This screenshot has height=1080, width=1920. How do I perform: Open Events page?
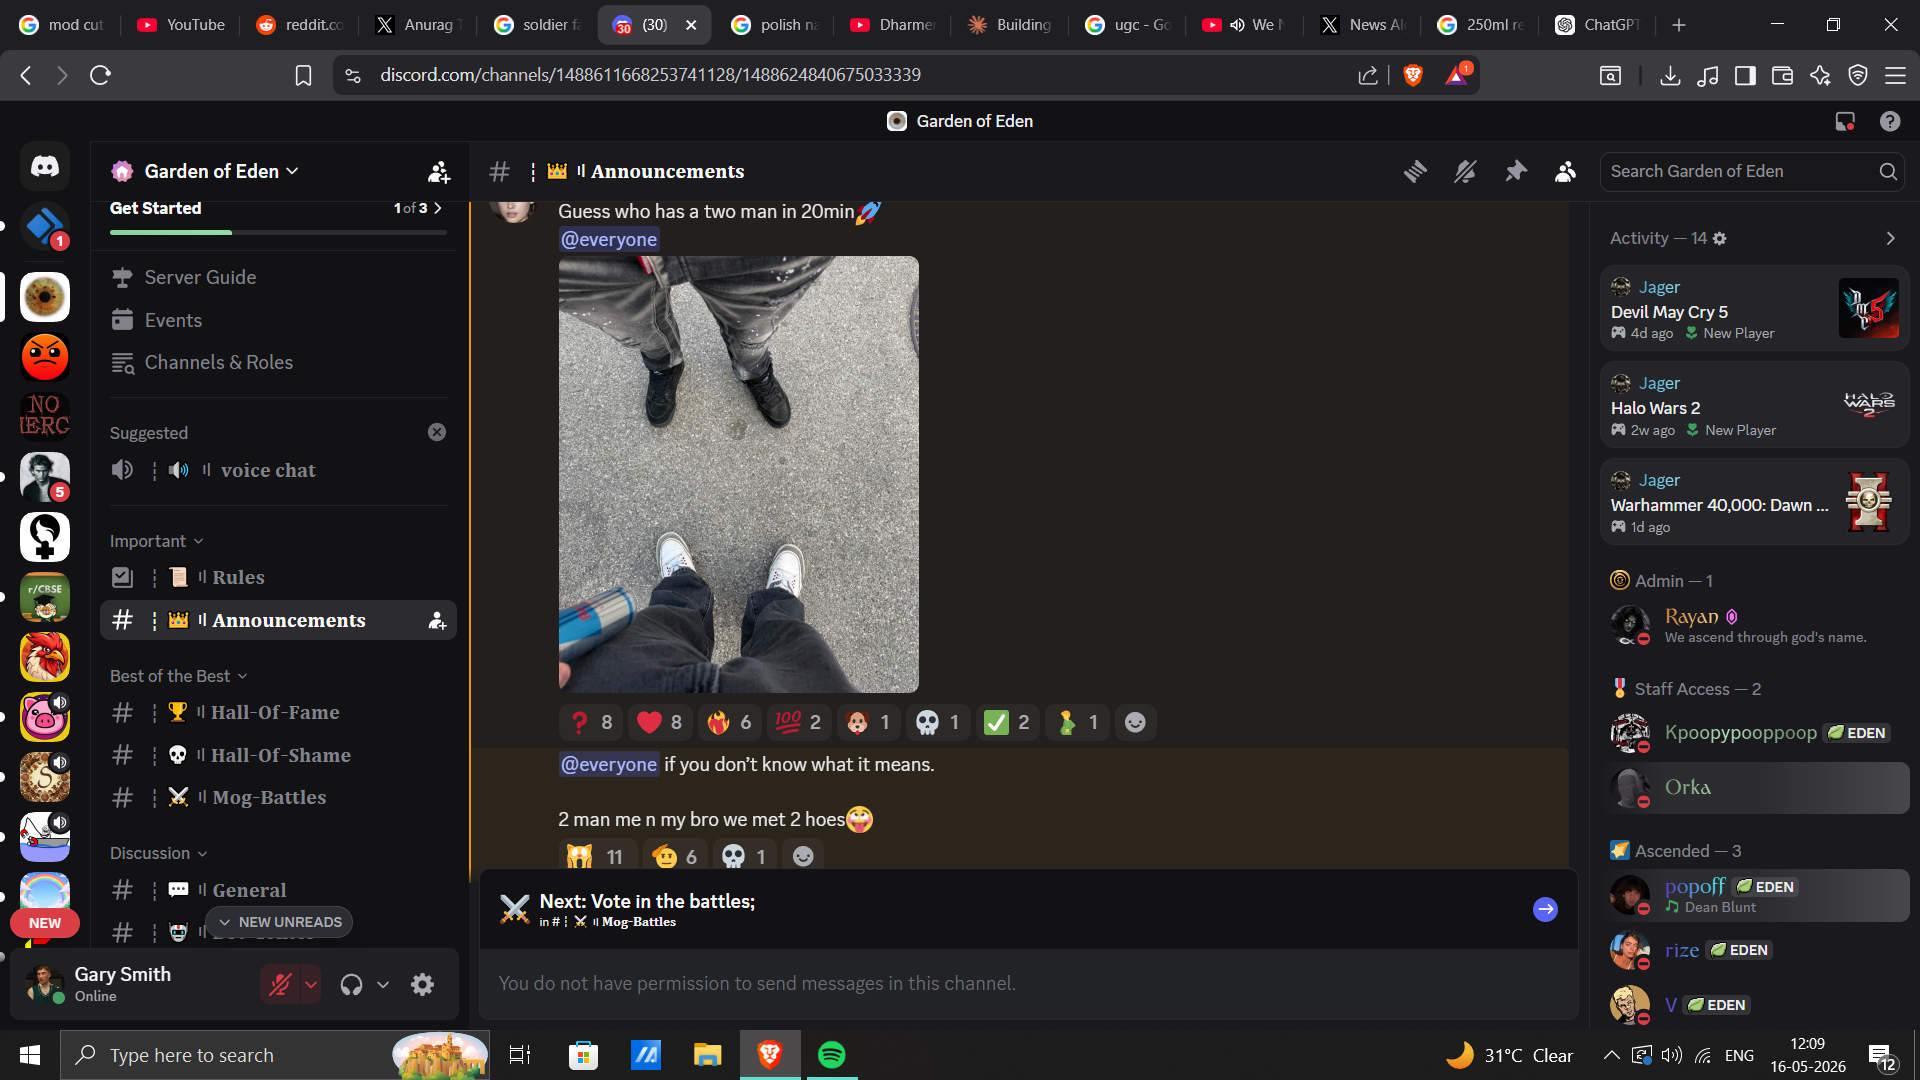click(x=278, y=320)
